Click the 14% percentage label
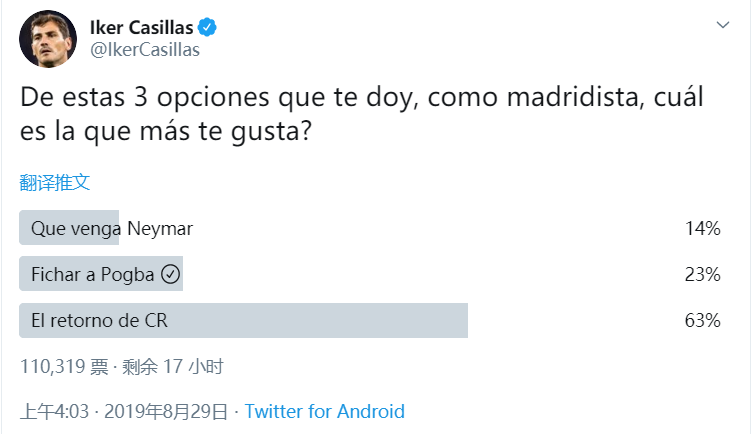Viewport: 752px width, 434px height. pyautogui.click(x=703, y=228)
